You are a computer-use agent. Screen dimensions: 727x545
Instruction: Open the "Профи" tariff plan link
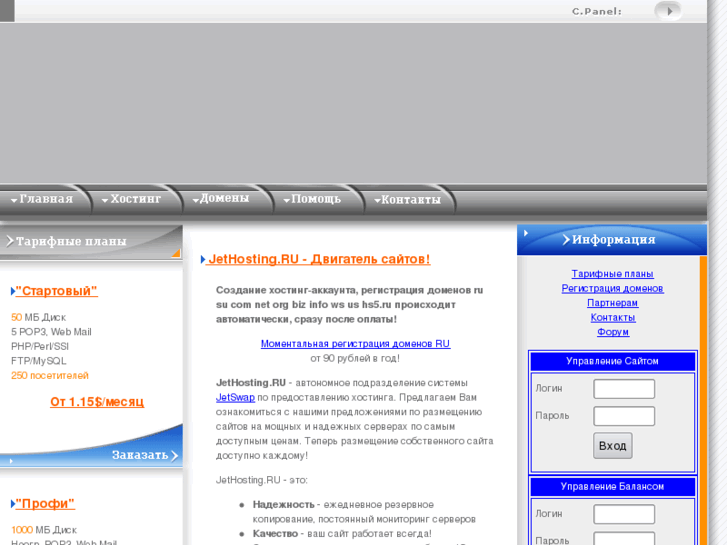pos(45,504)
